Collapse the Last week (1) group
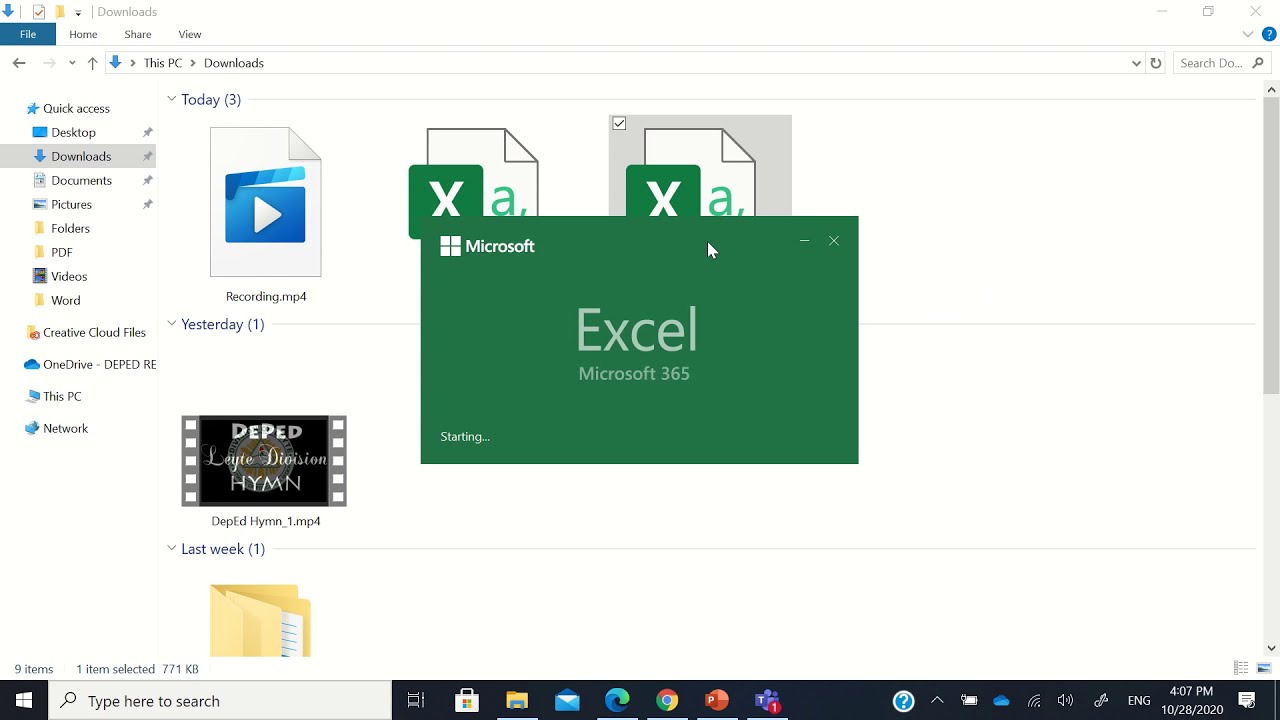This screenshot has width=1280, height=720. (x=172, y=549)
